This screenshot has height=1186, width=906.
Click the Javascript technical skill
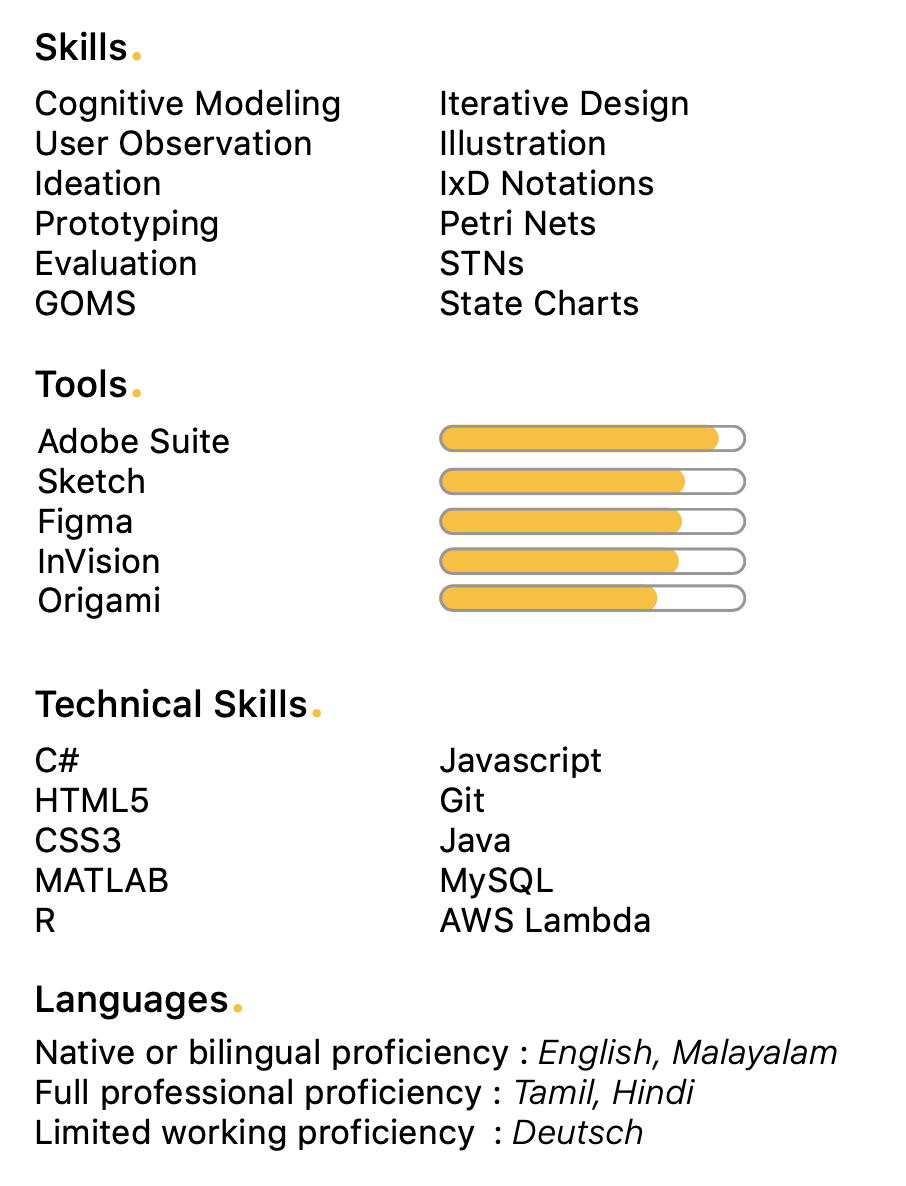tap(520, 761)
